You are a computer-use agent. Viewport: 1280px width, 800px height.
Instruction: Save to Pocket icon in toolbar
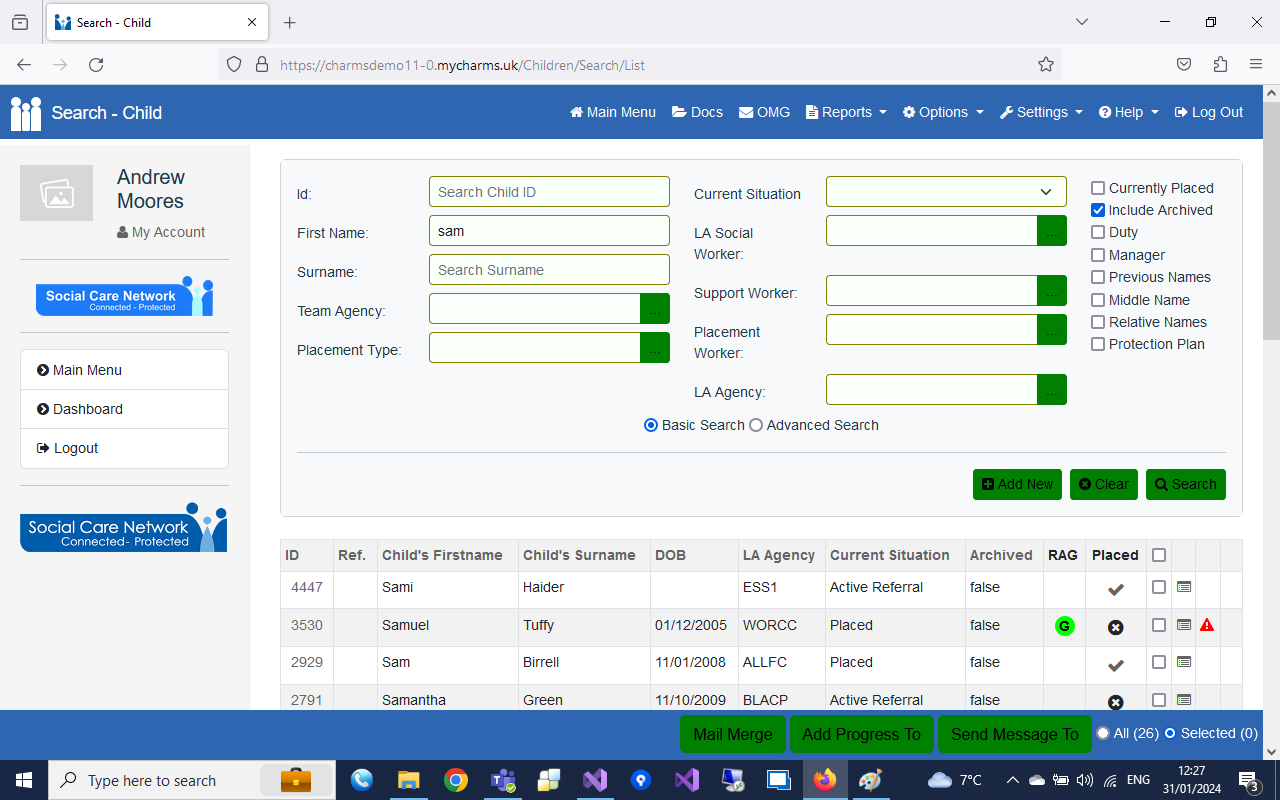[x=1184, y=65]
